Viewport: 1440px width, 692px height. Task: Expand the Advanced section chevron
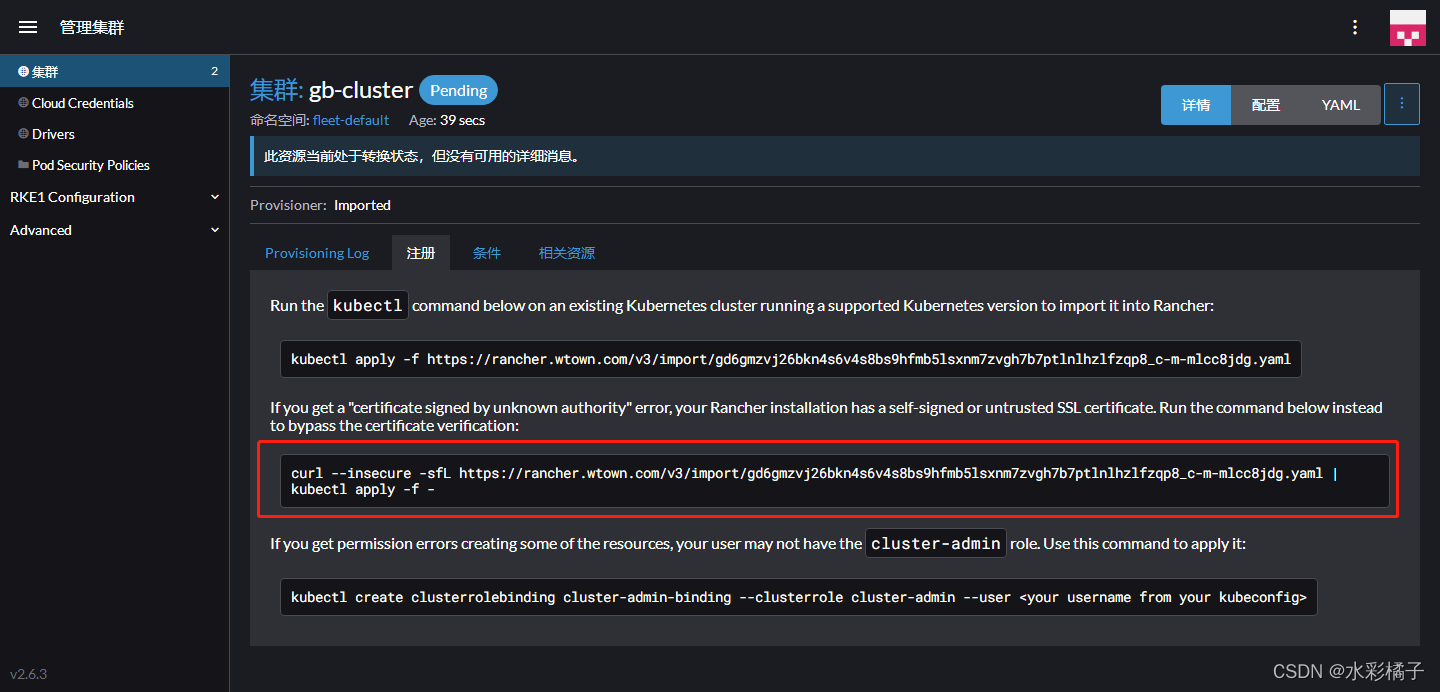pos(215,230)
